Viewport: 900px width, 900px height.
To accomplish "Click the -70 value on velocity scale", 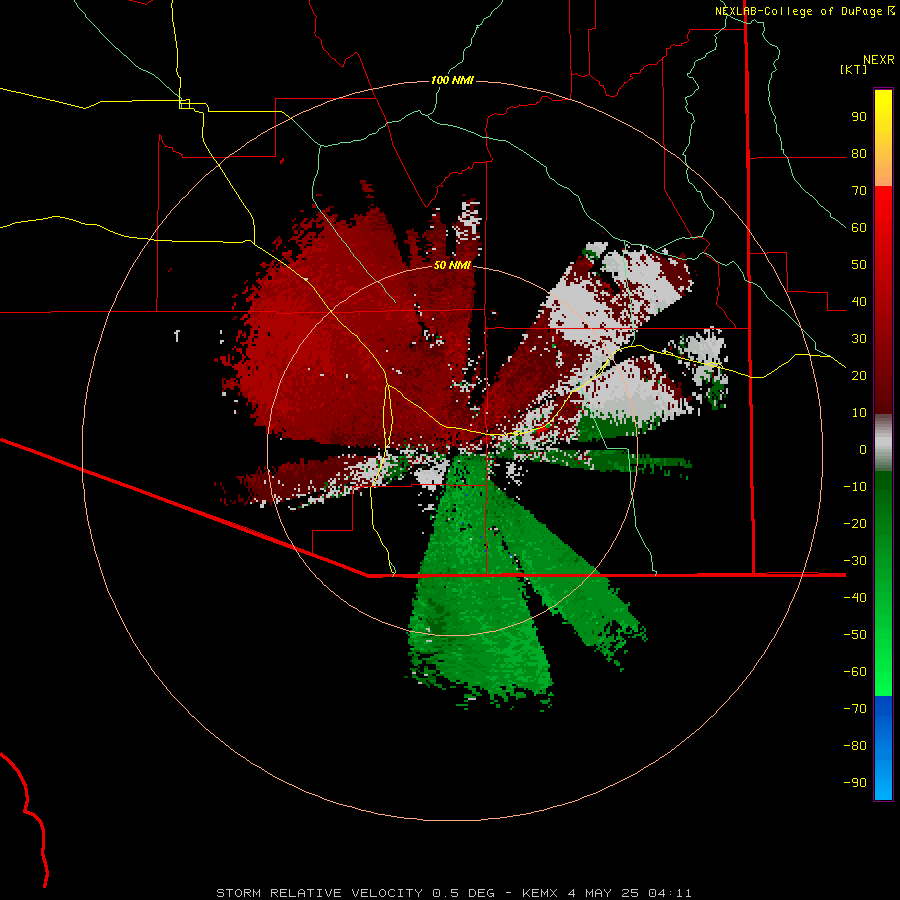I will tap(855, 709).
